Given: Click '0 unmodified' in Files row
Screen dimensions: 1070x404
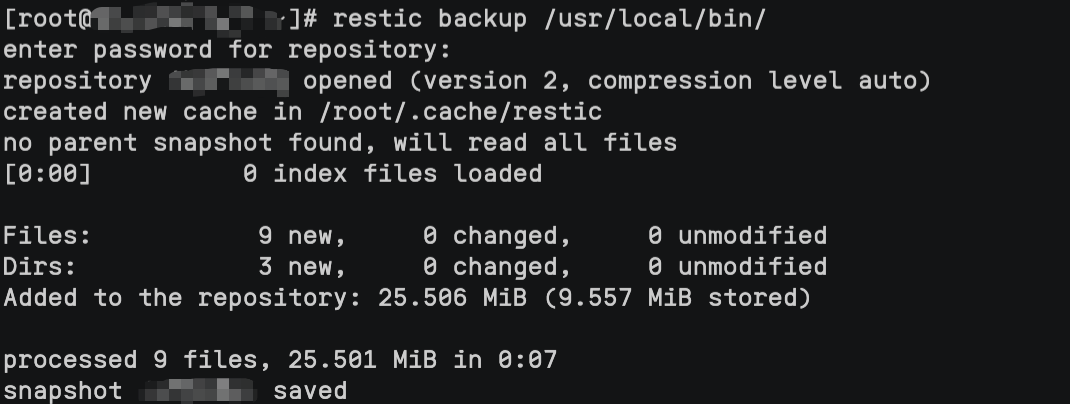Looking at the screenshot, I should 737,236.
